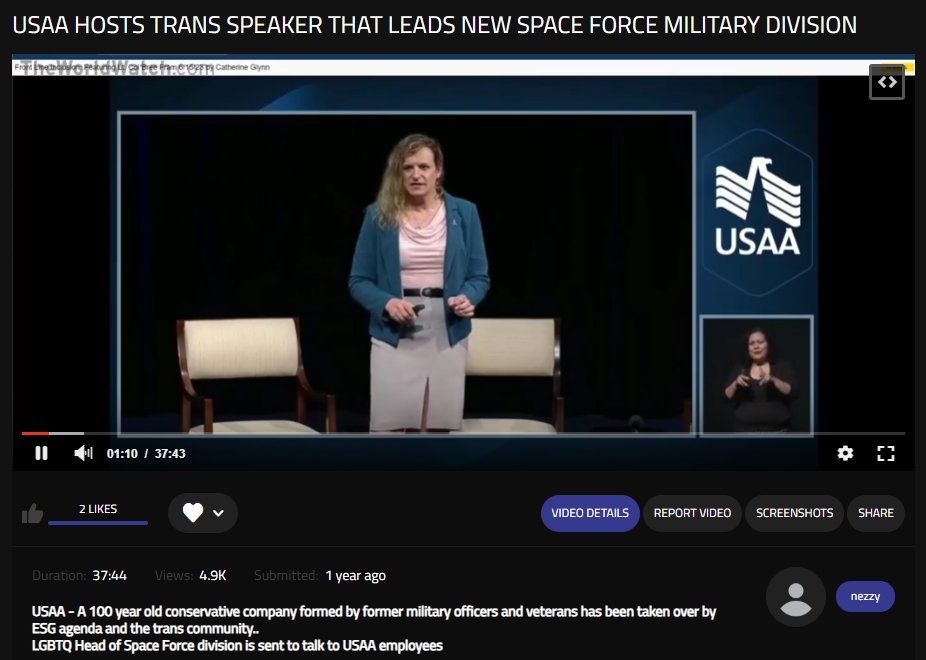Pause the video playback
Image resolution: width=926 pixels, height=660 pixels.
pos(41,453)
